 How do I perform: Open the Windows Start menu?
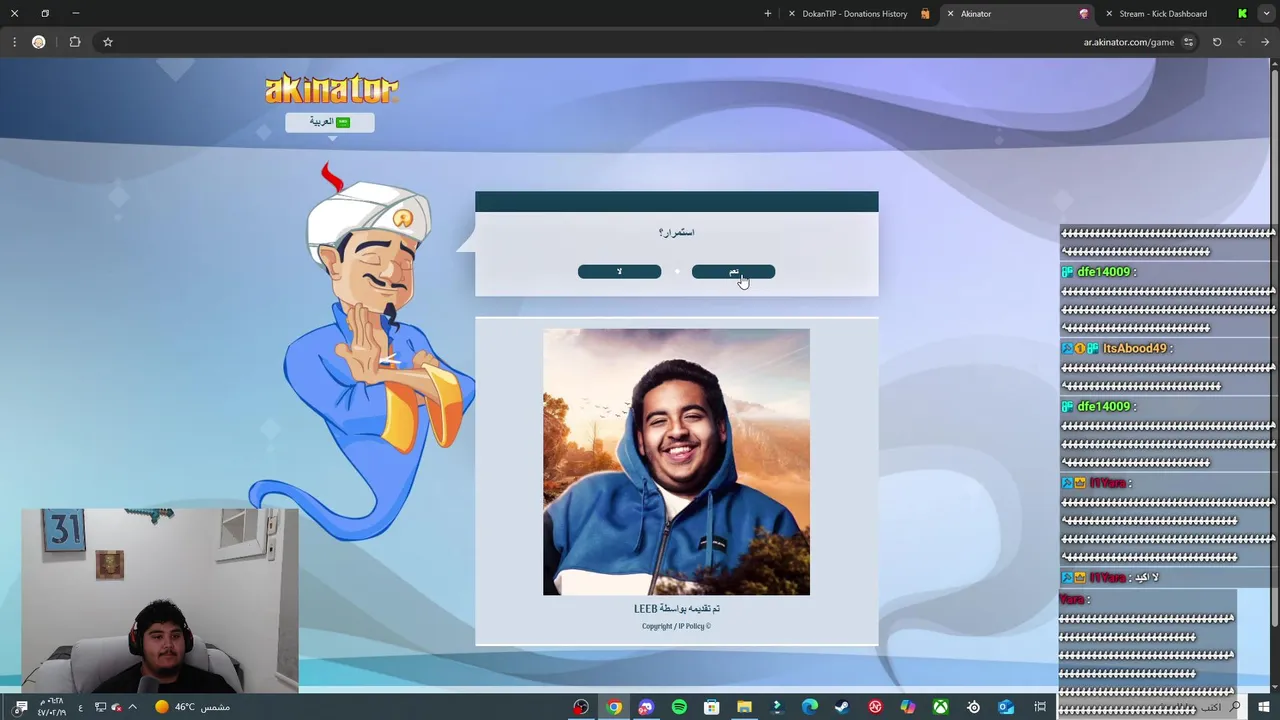1264,707
